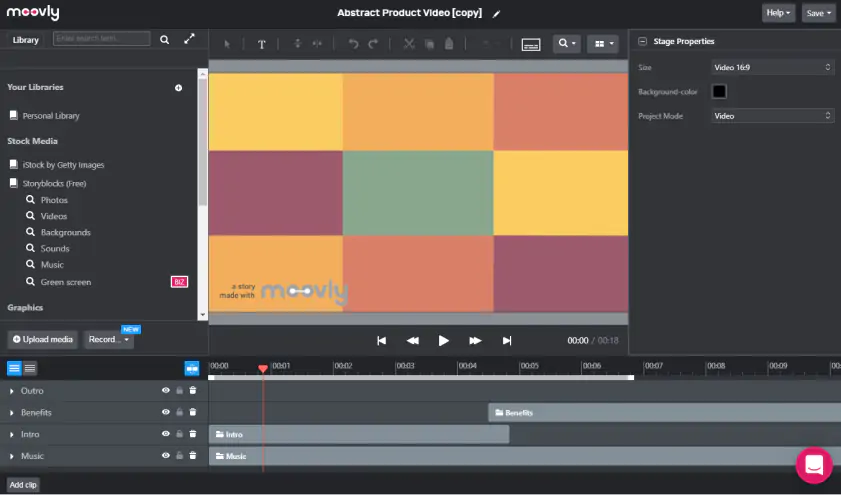Screen dimensions: 841x495
Task: Hide the Benefits clip
Action: point(166,412)
